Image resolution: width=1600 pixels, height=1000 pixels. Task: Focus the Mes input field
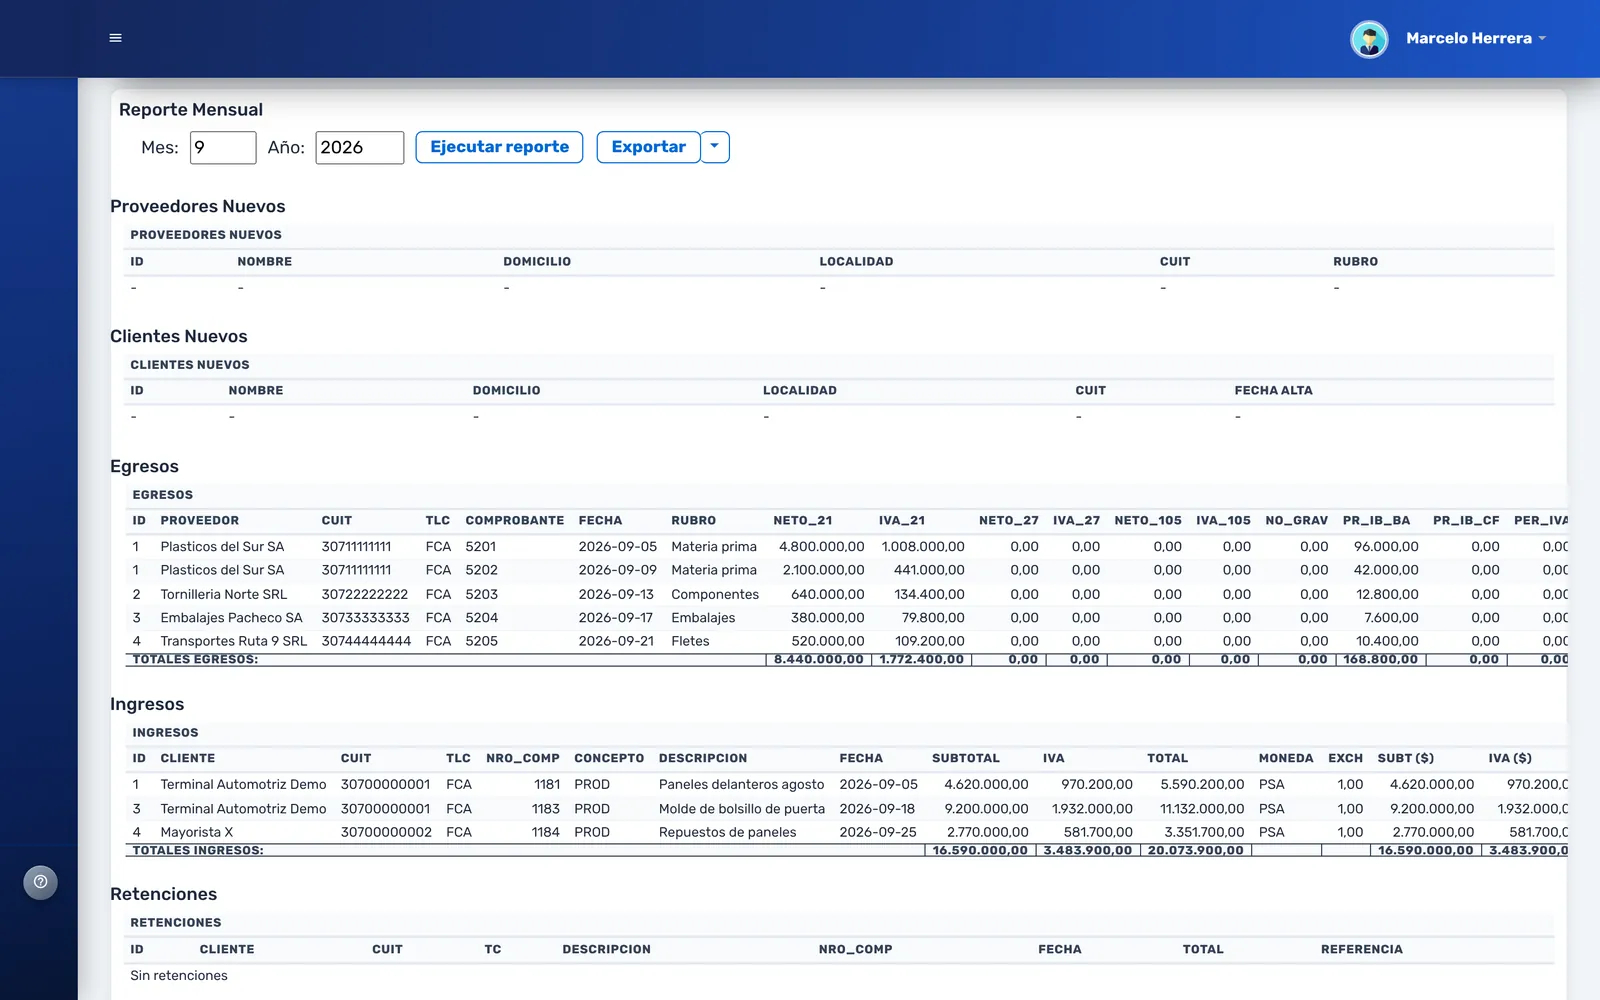tap(223, 148)
